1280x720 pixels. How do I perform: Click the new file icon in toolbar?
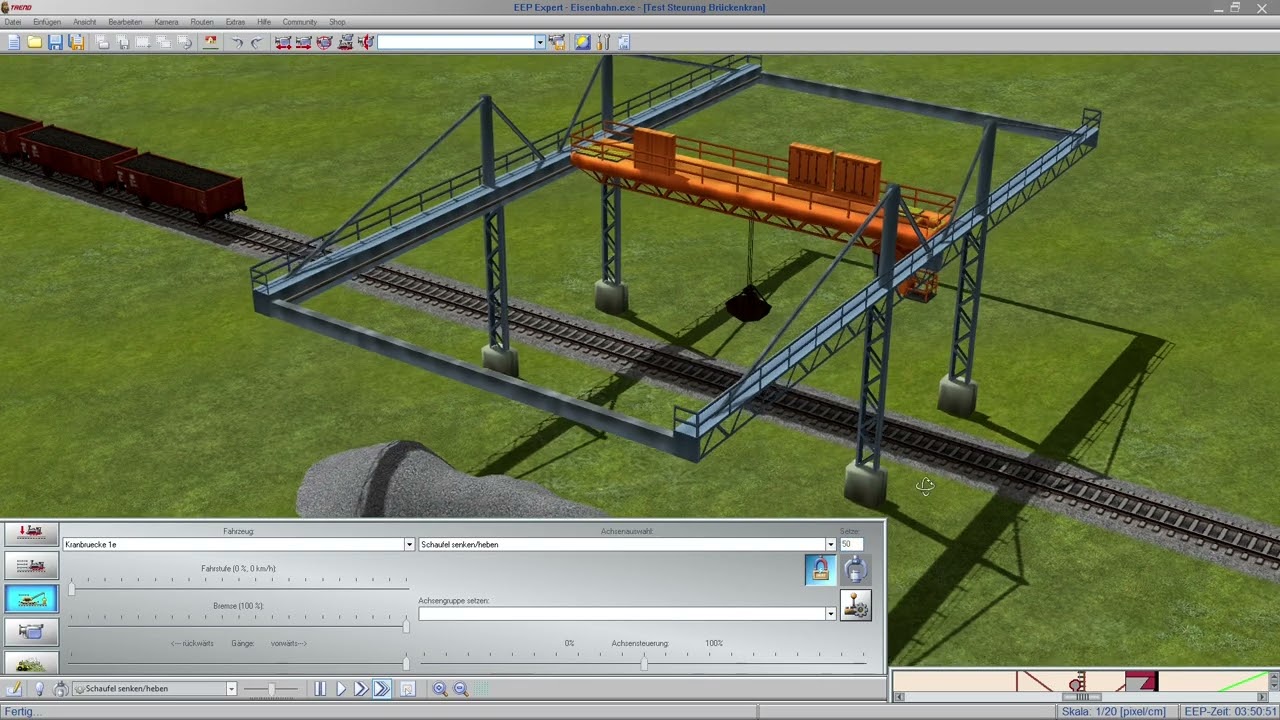coord(14,42)
